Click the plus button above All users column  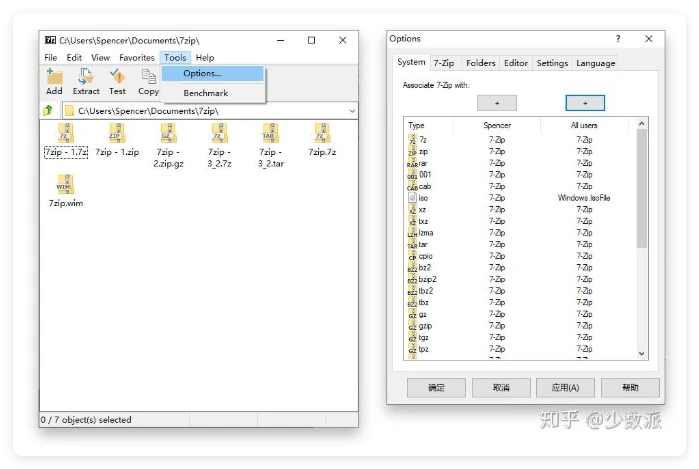[585, 103]
